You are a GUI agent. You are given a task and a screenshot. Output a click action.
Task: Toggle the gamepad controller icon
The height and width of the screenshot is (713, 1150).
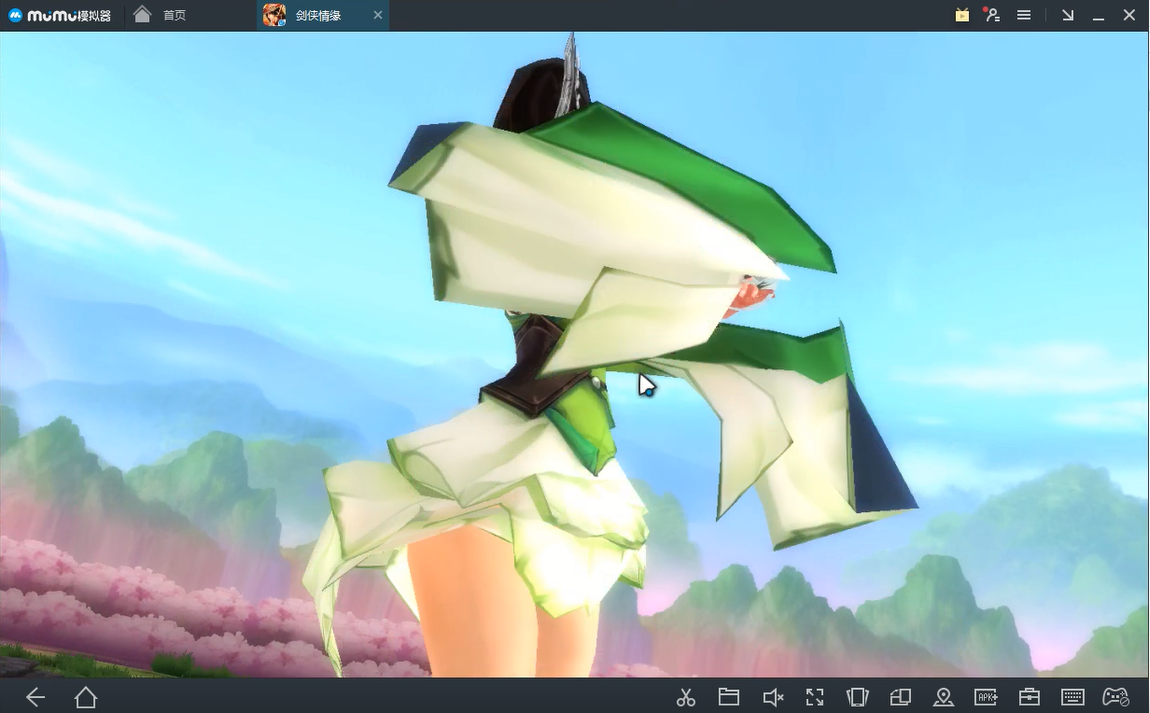(x=1116, y=697)
